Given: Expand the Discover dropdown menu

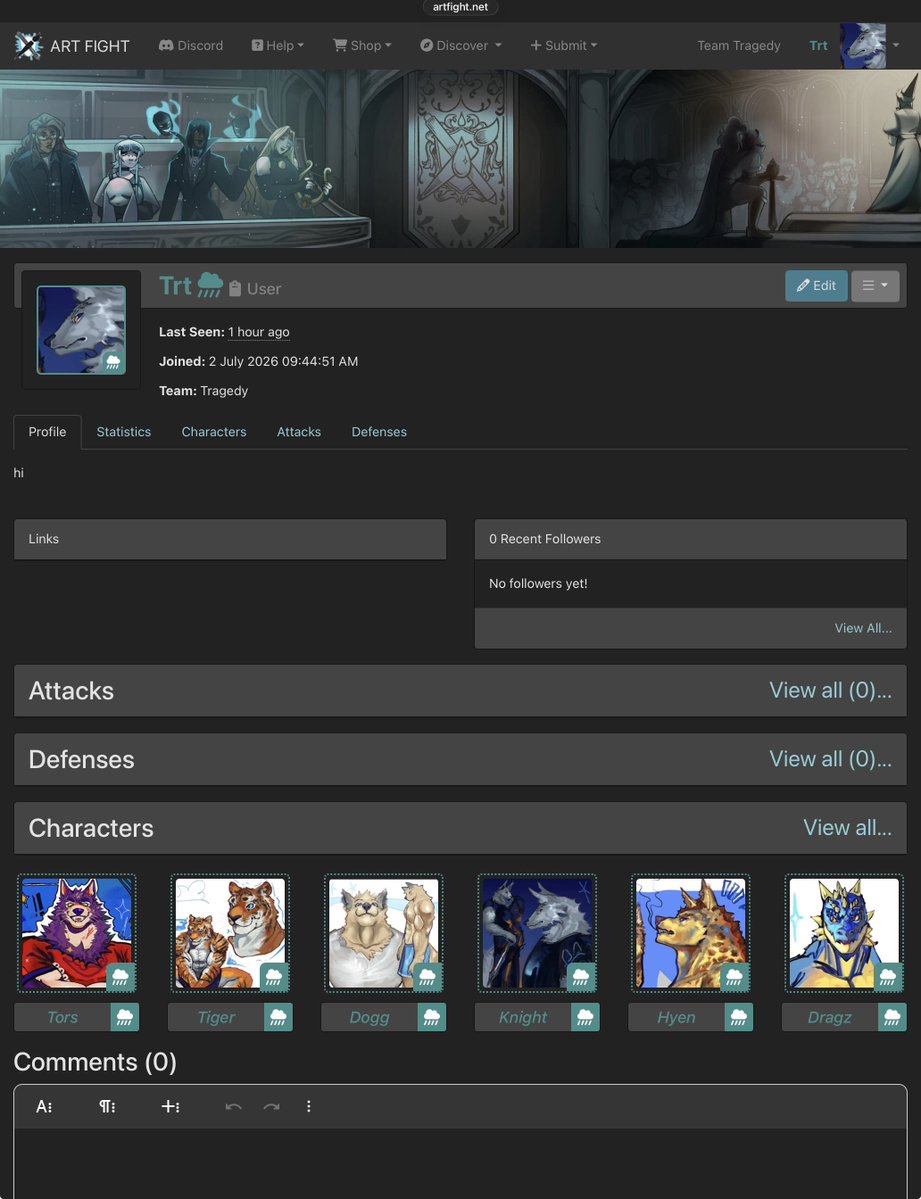Looking at the screenshot, I should click(460, 46).
